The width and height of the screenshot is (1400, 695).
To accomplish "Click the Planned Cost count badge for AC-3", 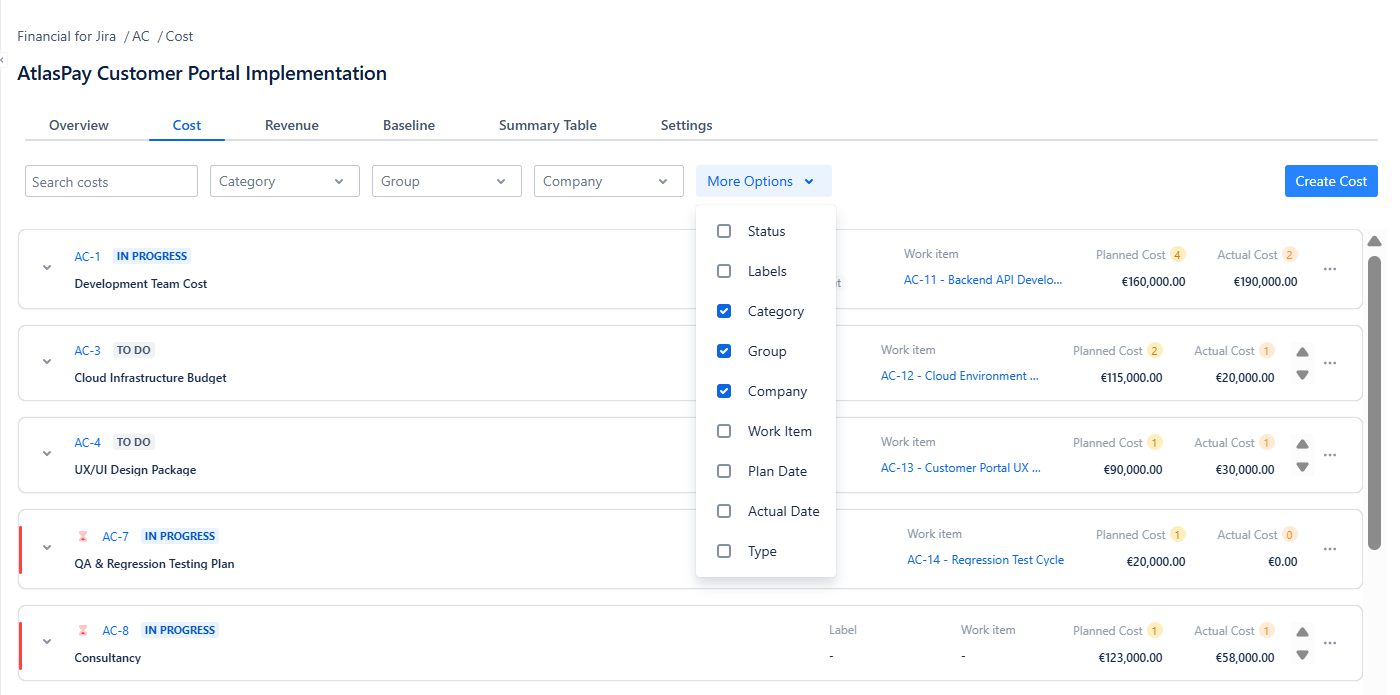I will tap(1155, 351).
